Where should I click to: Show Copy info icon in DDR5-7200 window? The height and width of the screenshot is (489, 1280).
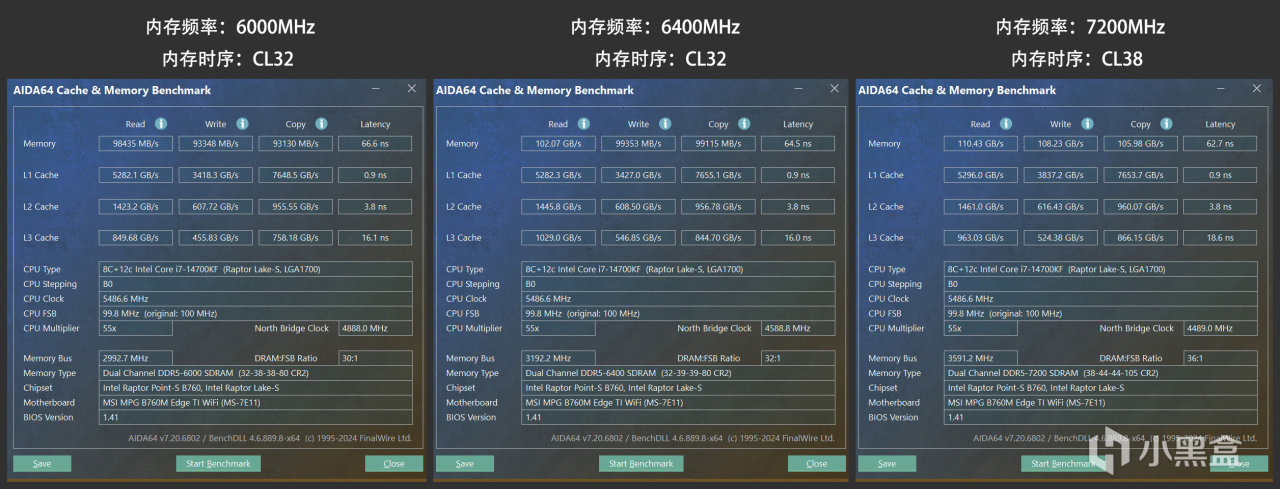click(1166, 124)
